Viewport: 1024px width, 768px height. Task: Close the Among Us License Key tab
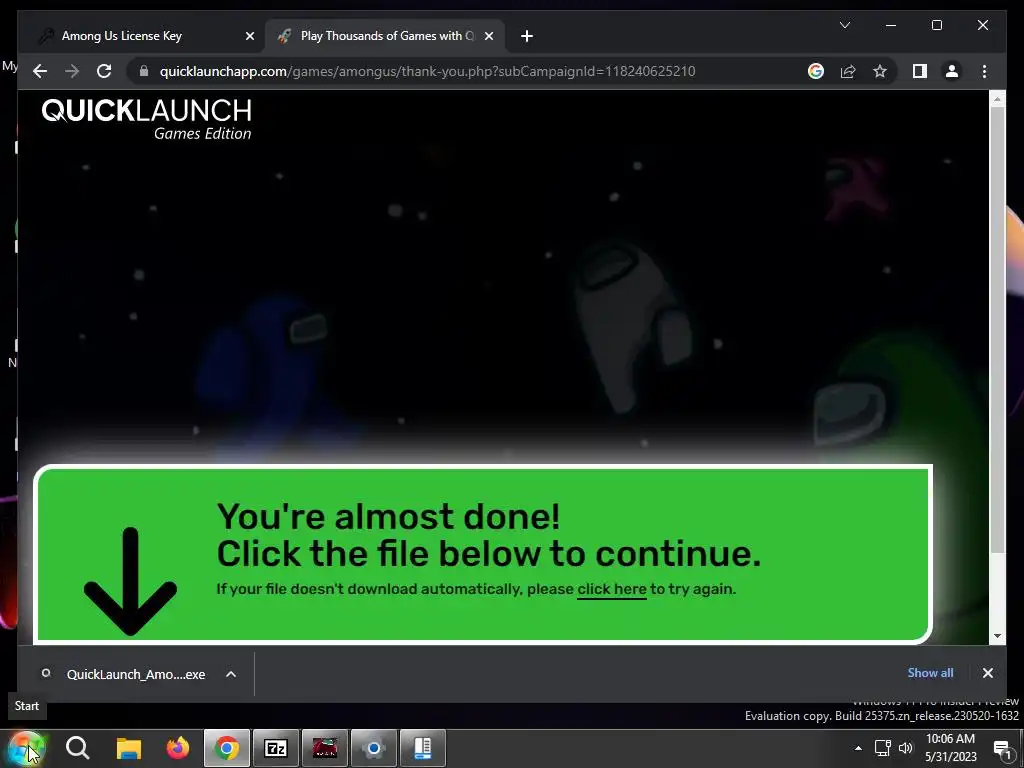click(249, 36)
